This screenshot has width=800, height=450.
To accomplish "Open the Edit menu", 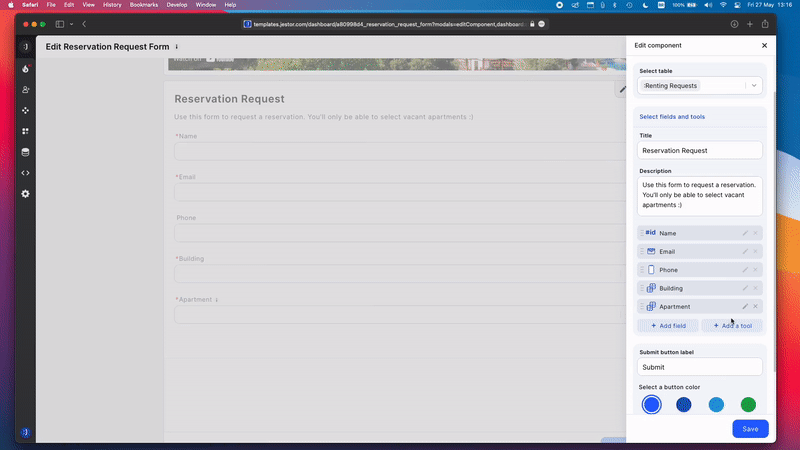I will pos(69,5).
